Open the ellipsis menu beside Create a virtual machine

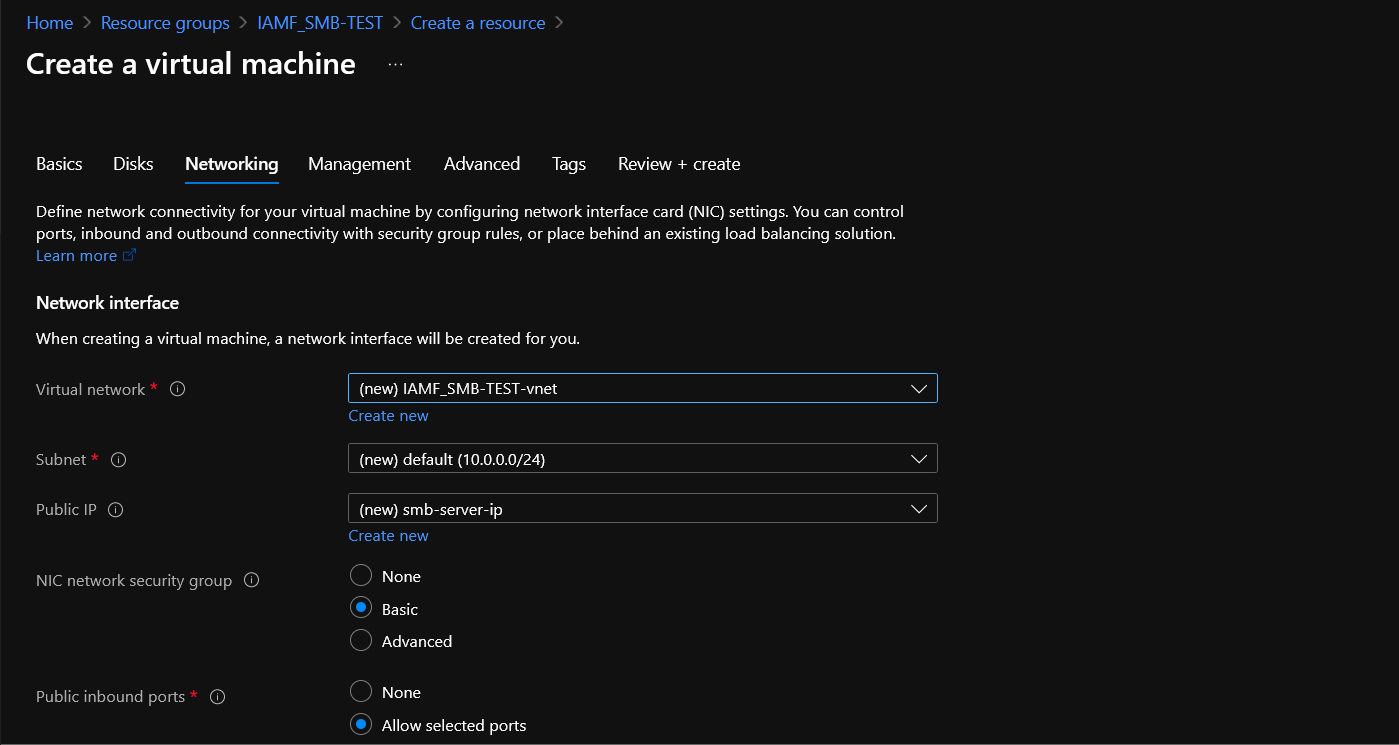point(396,65)
